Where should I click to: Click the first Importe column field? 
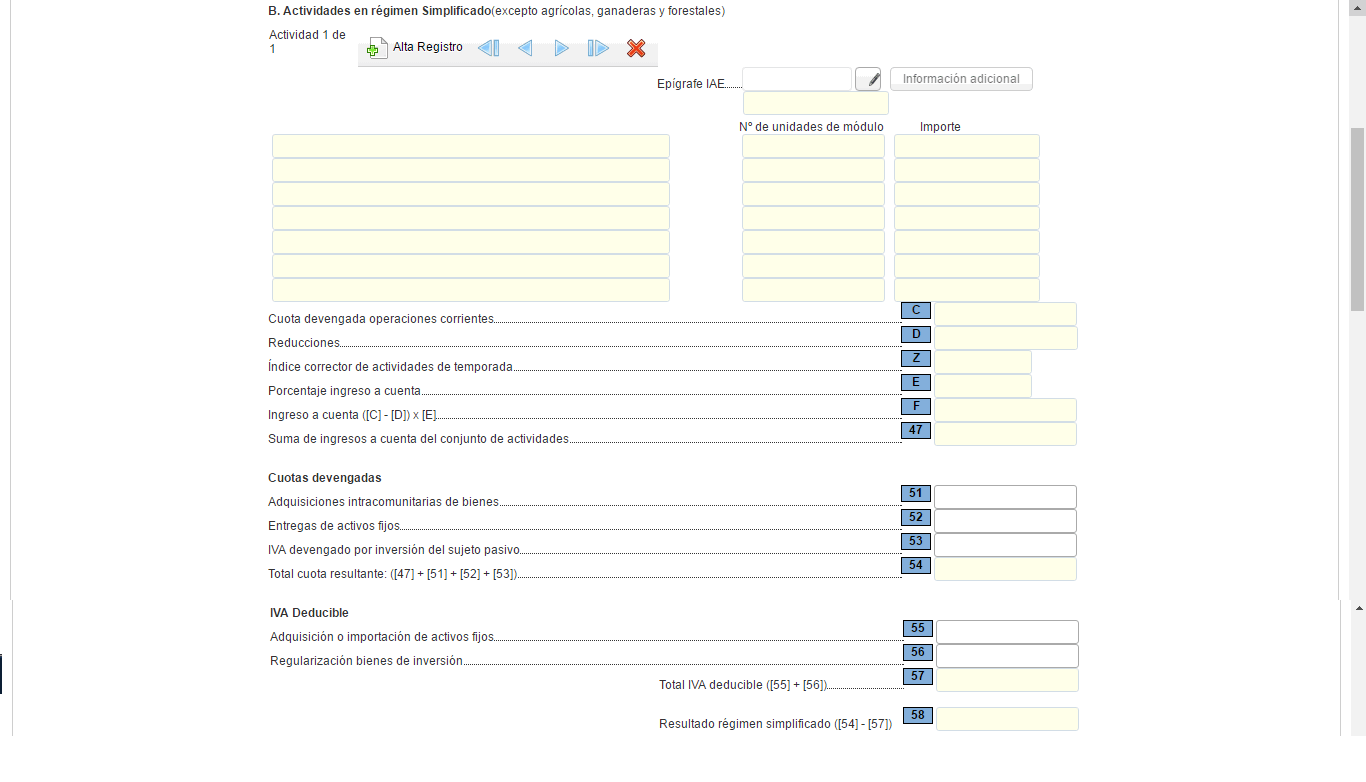[966, 146]
